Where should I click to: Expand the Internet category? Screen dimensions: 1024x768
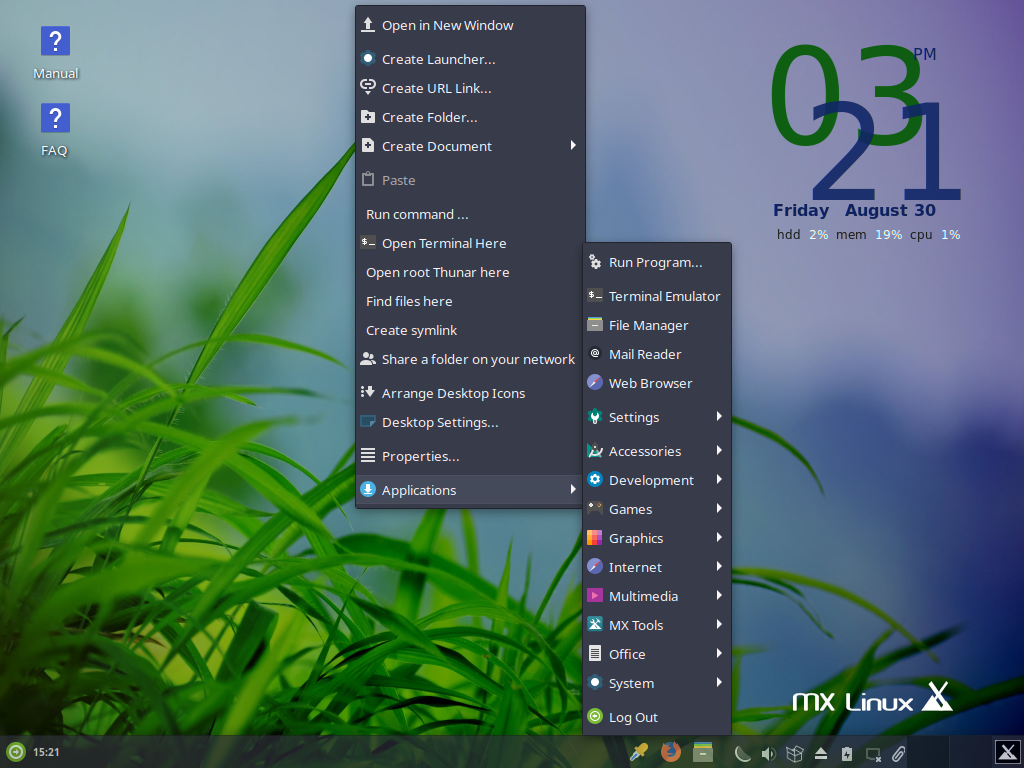coord(657,568)
